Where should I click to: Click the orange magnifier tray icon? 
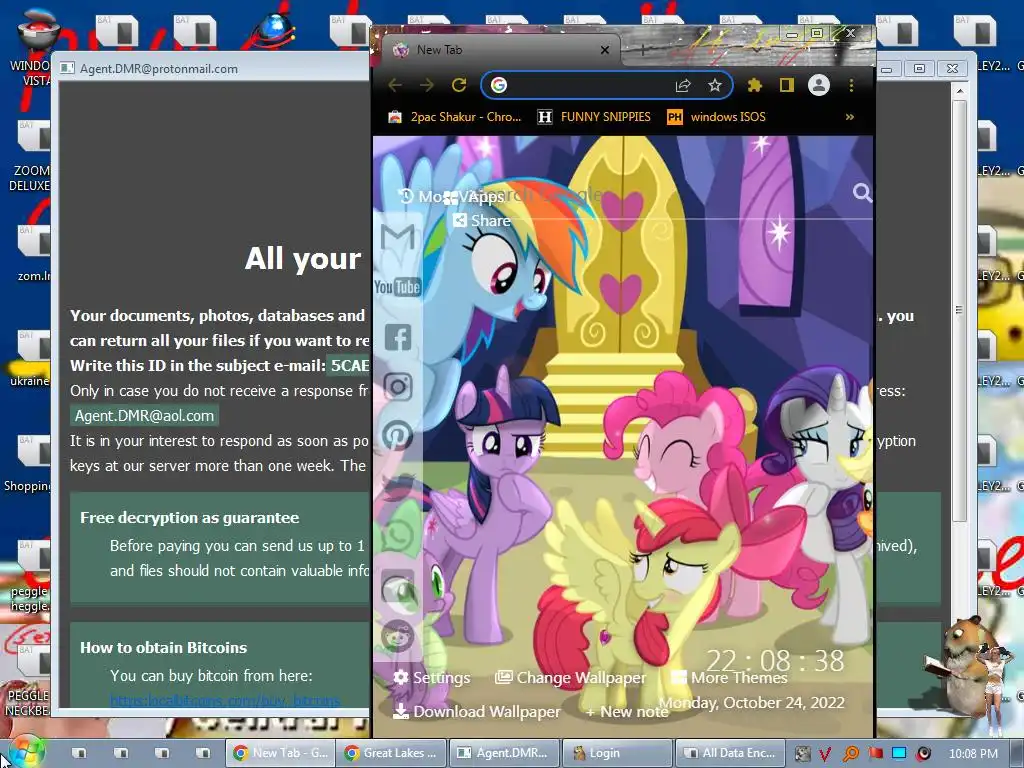[x=851, y=754]
